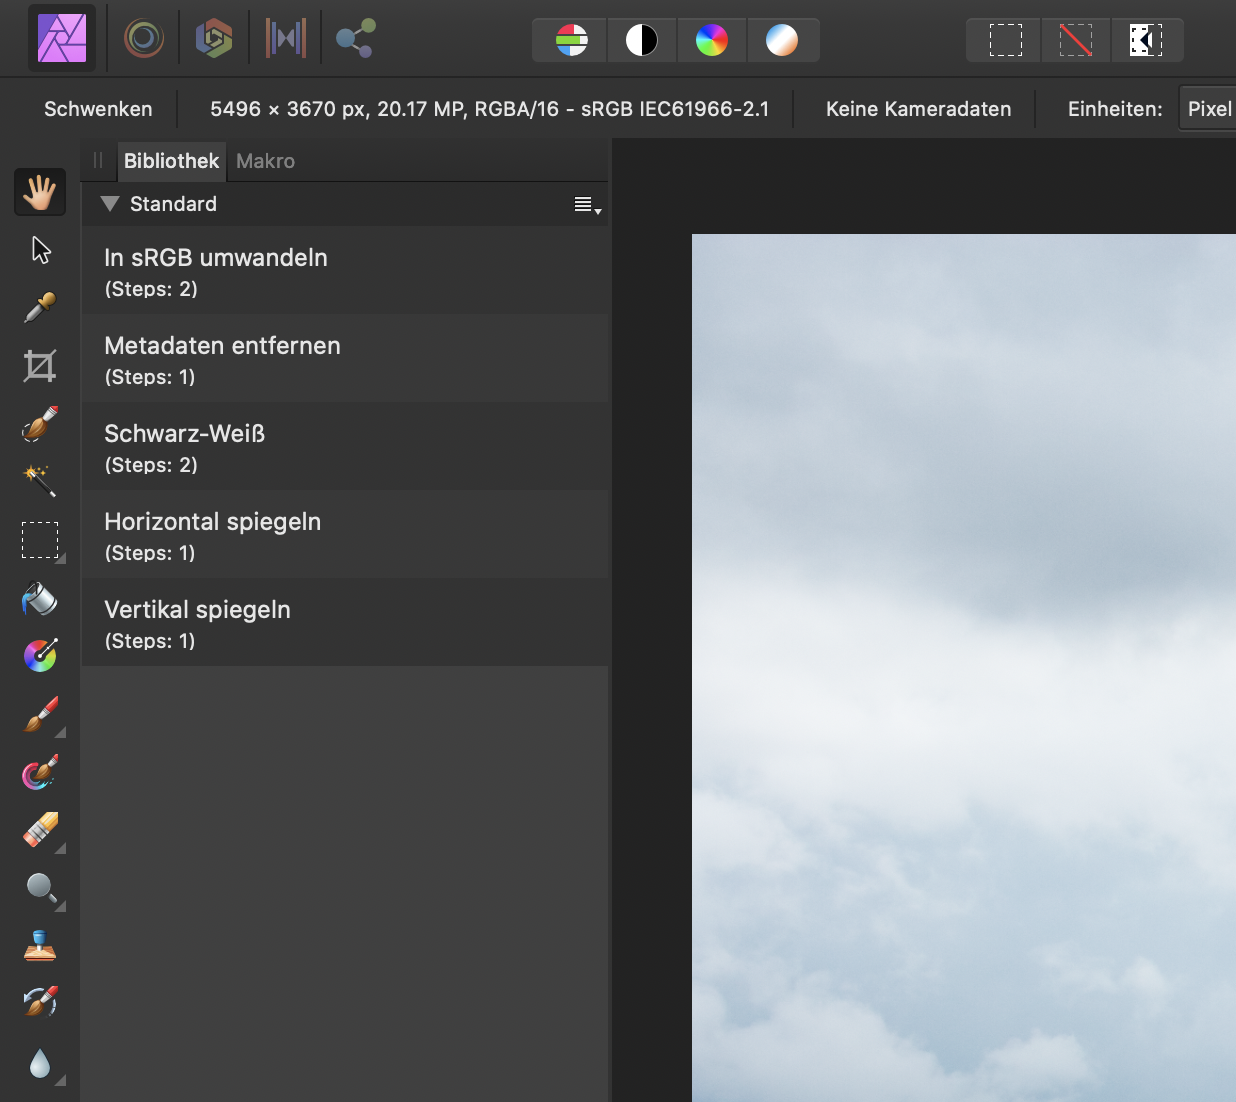Invert the pixel selection
Image resolution: width=1236 pixels, height=1102 pixels.
coord(1146,40)
